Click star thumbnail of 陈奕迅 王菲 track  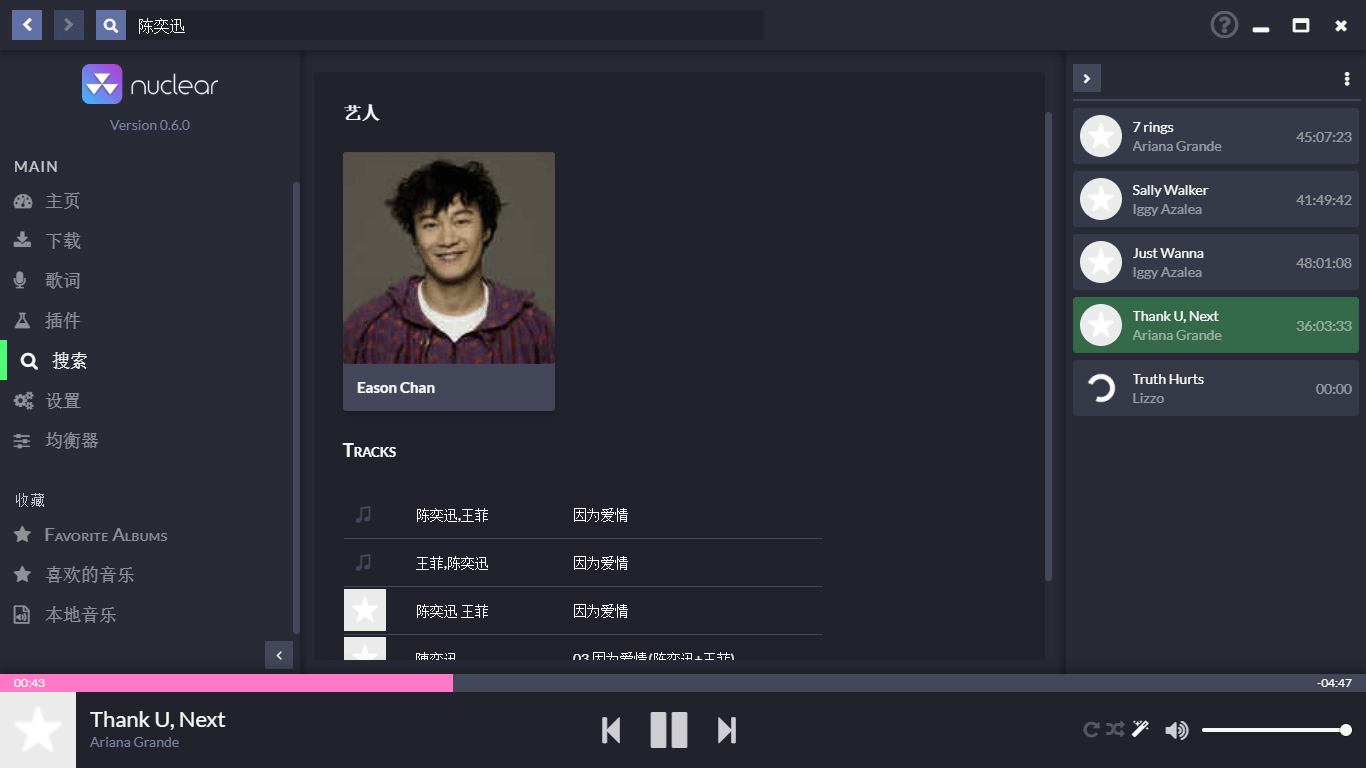[x=365, y=610]
